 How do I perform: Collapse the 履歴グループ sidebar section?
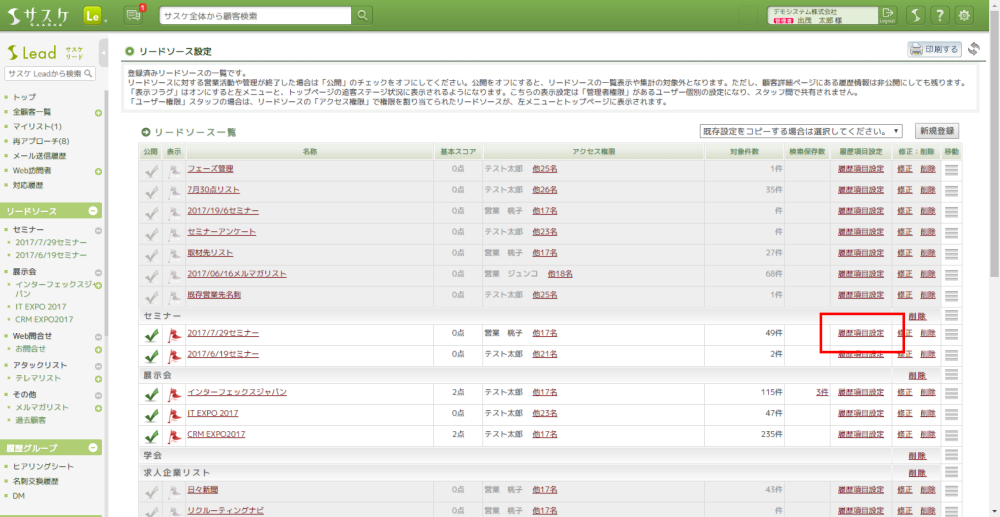[x=94, y=448]
